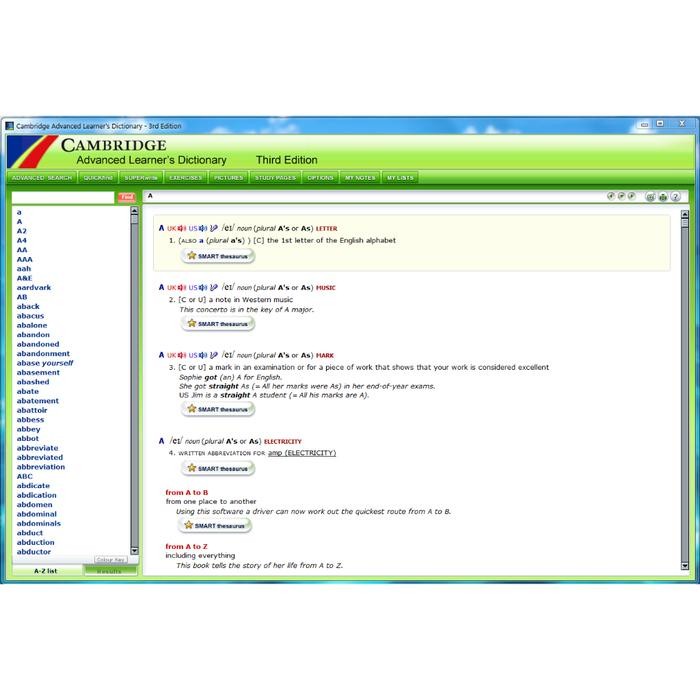
Task: Click the Colour Key button
Action: (x=111, y=559)
